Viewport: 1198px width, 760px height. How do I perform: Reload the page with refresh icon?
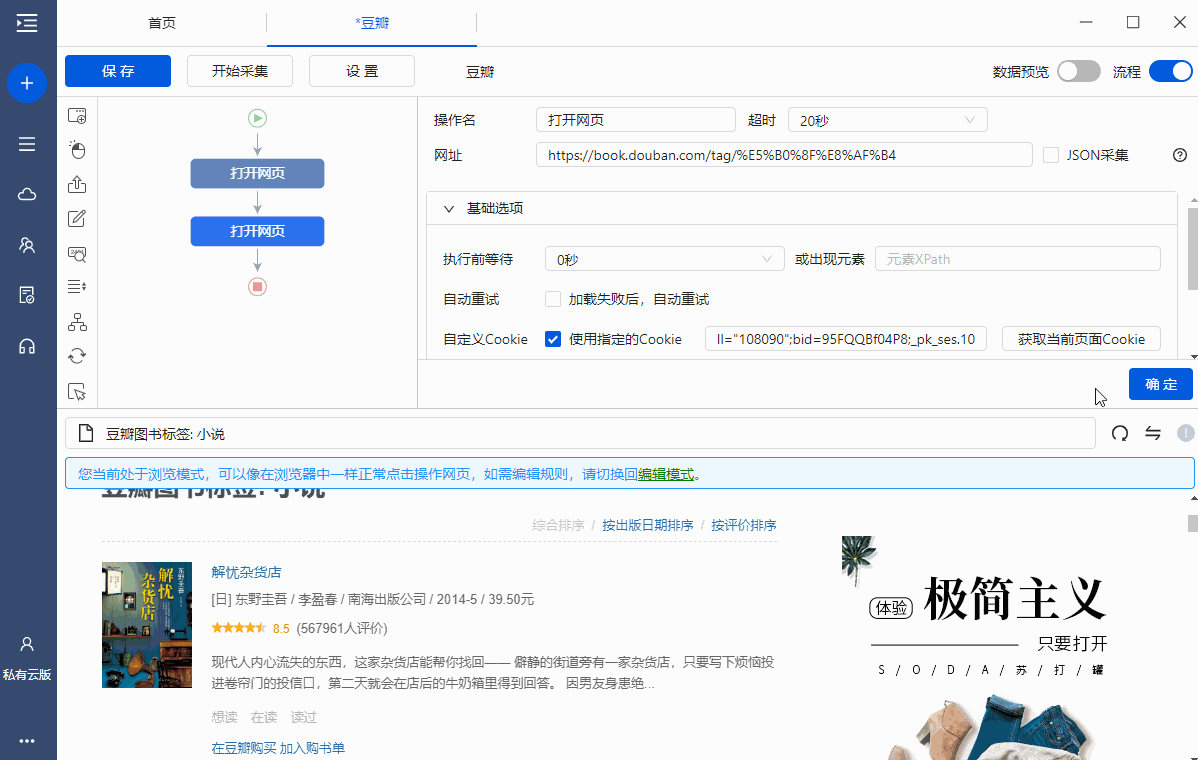tap(1120, 434)
